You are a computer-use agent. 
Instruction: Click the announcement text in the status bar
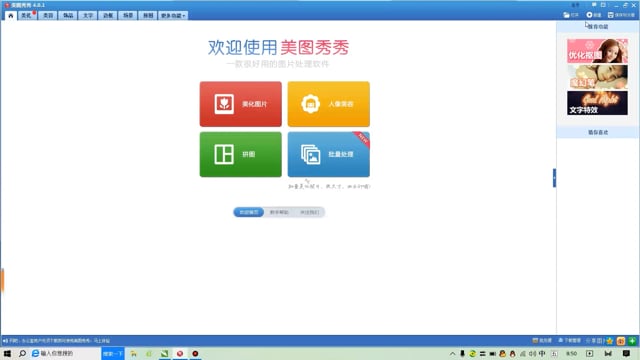[60, 341]
